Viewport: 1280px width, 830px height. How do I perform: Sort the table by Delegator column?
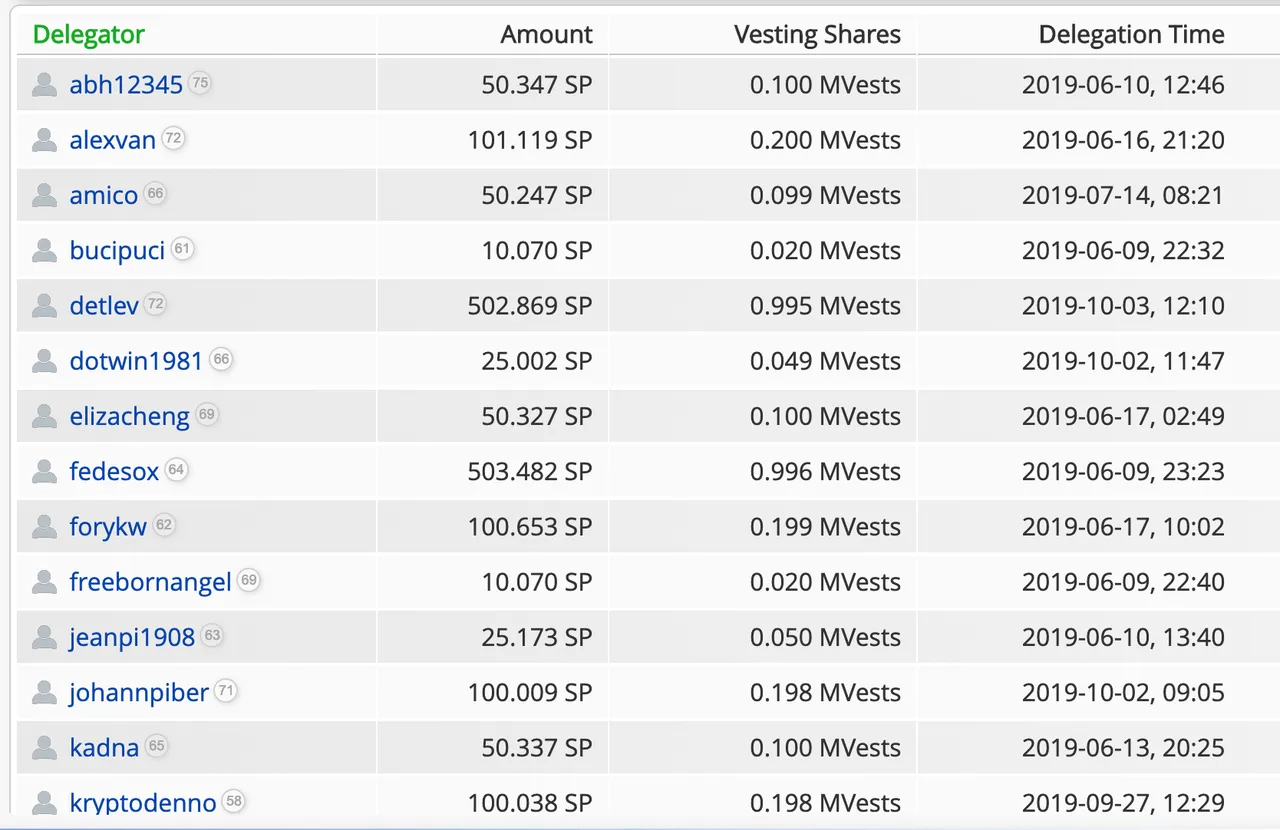tap(89, 35)
